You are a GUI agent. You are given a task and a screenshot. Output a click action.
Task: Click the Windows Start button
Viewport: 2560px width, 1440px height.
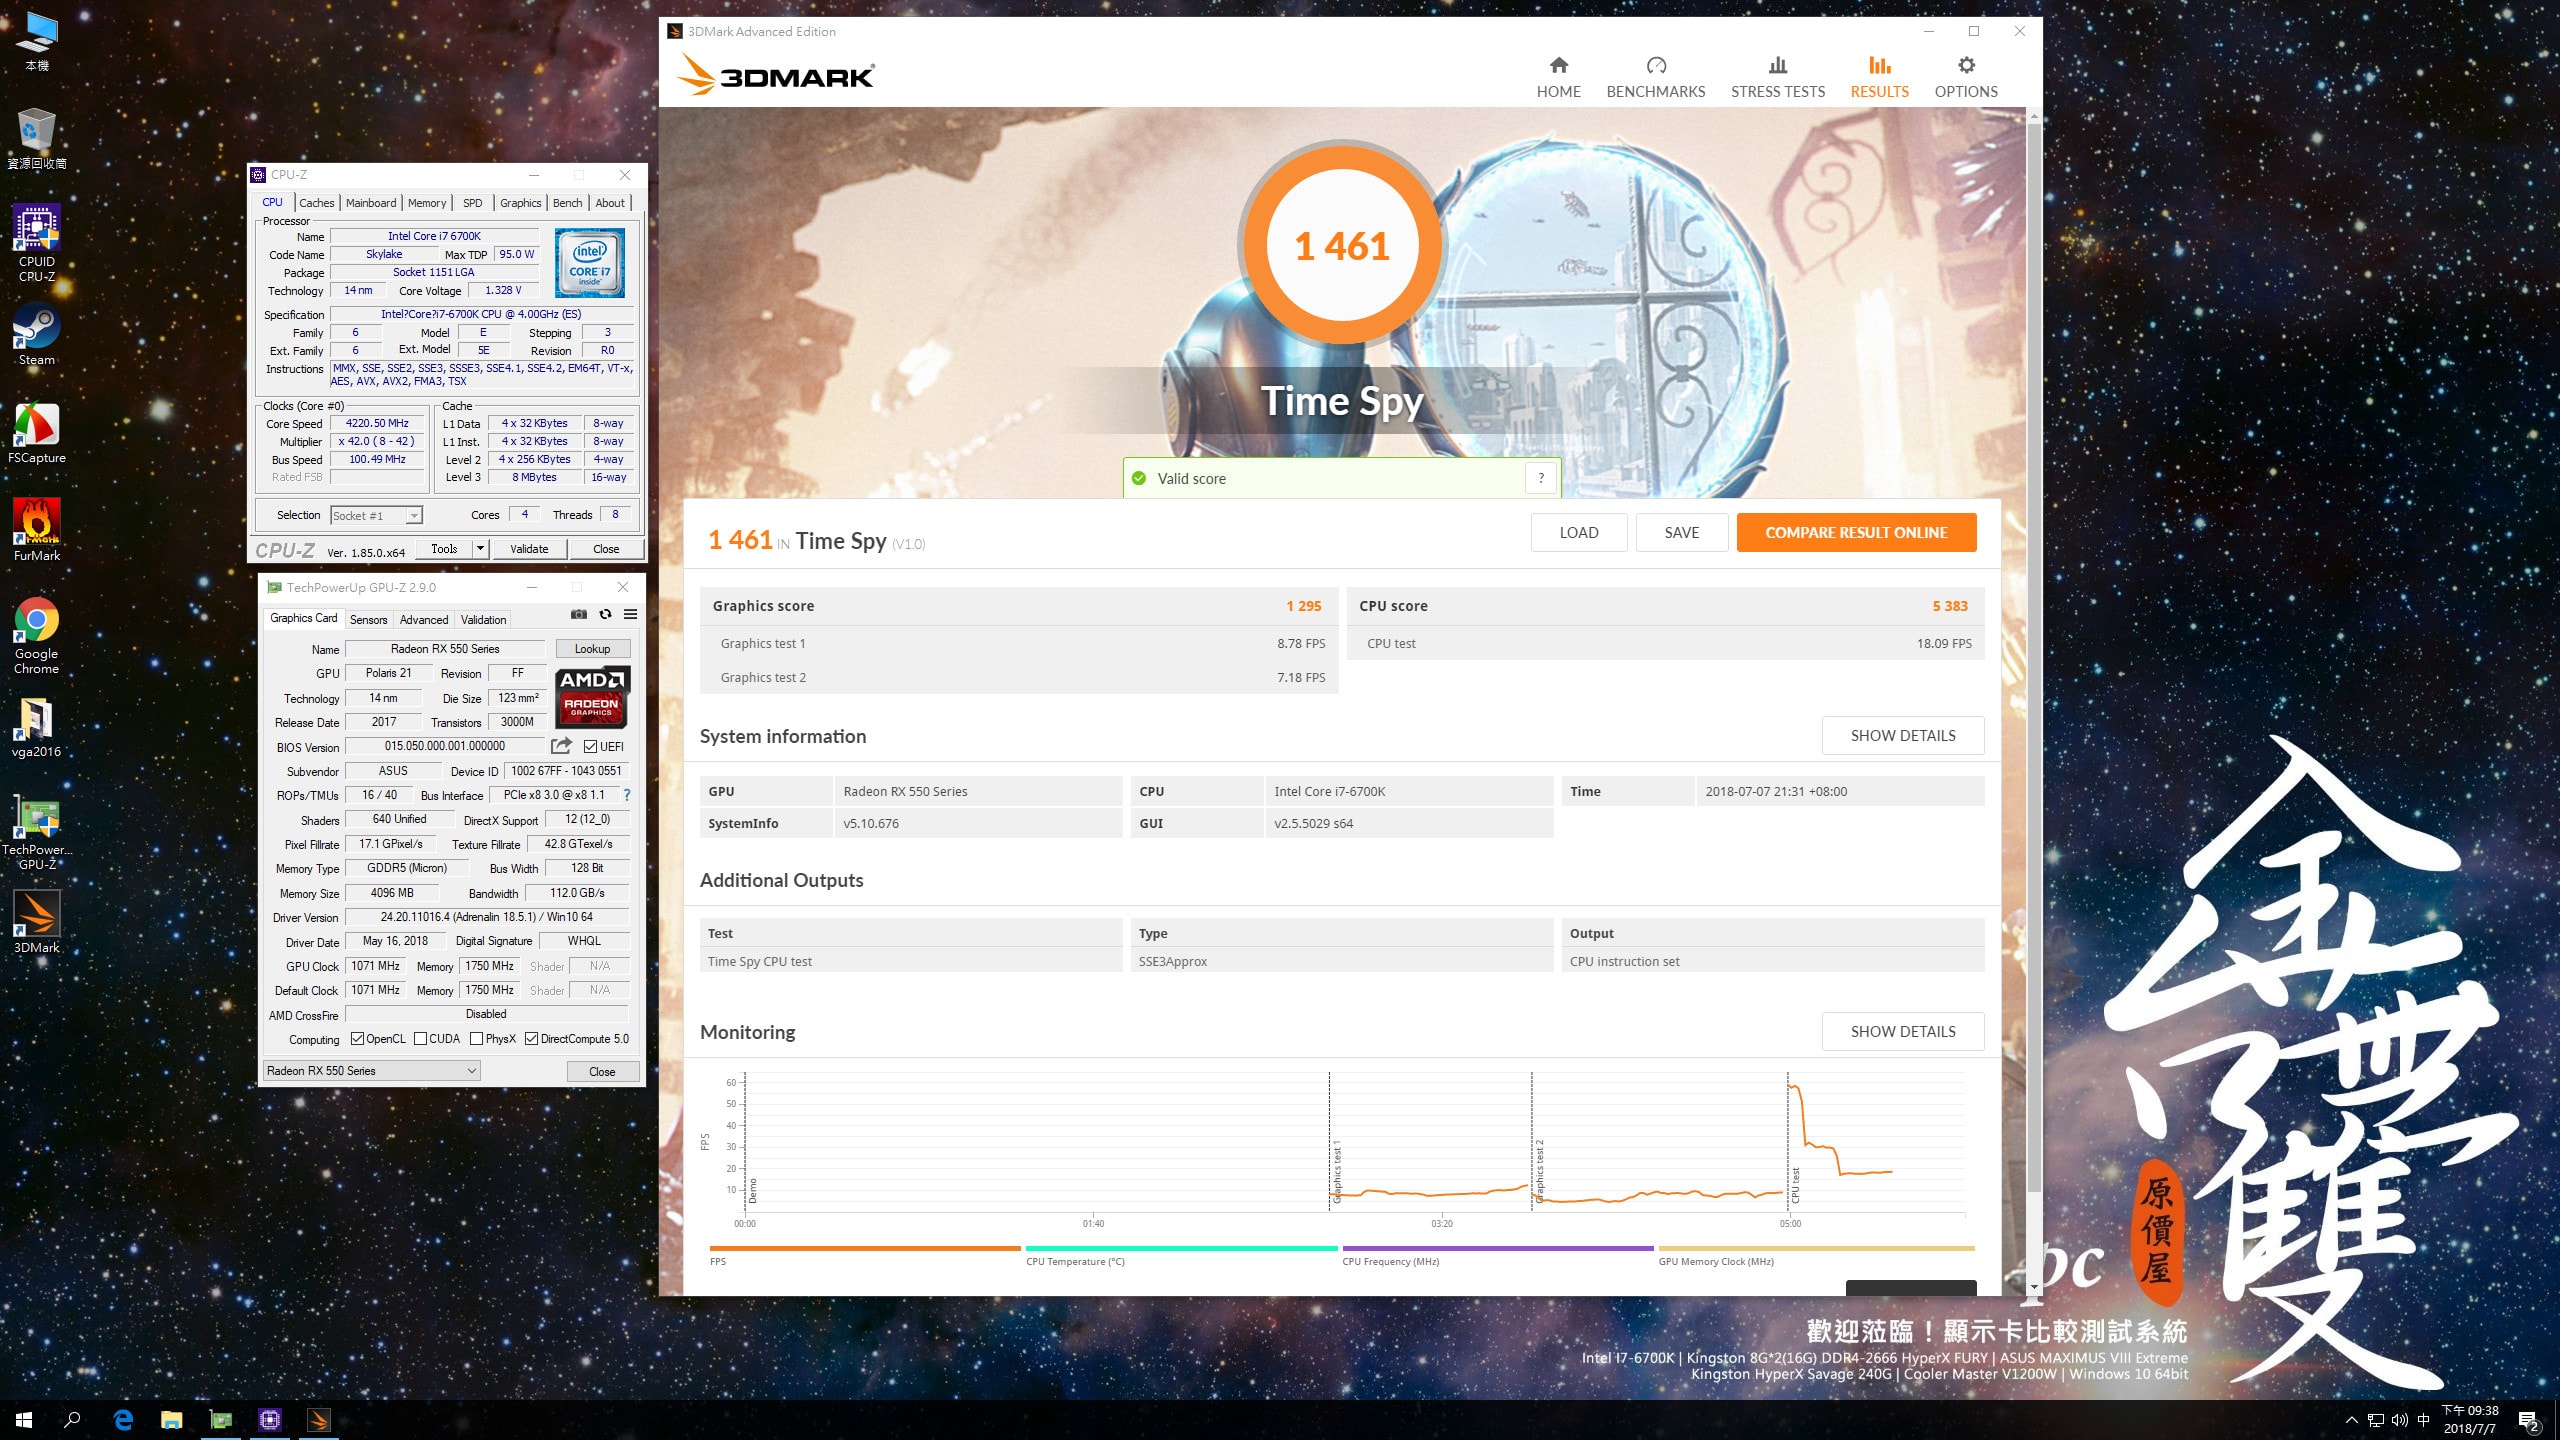click(24, 1420)
